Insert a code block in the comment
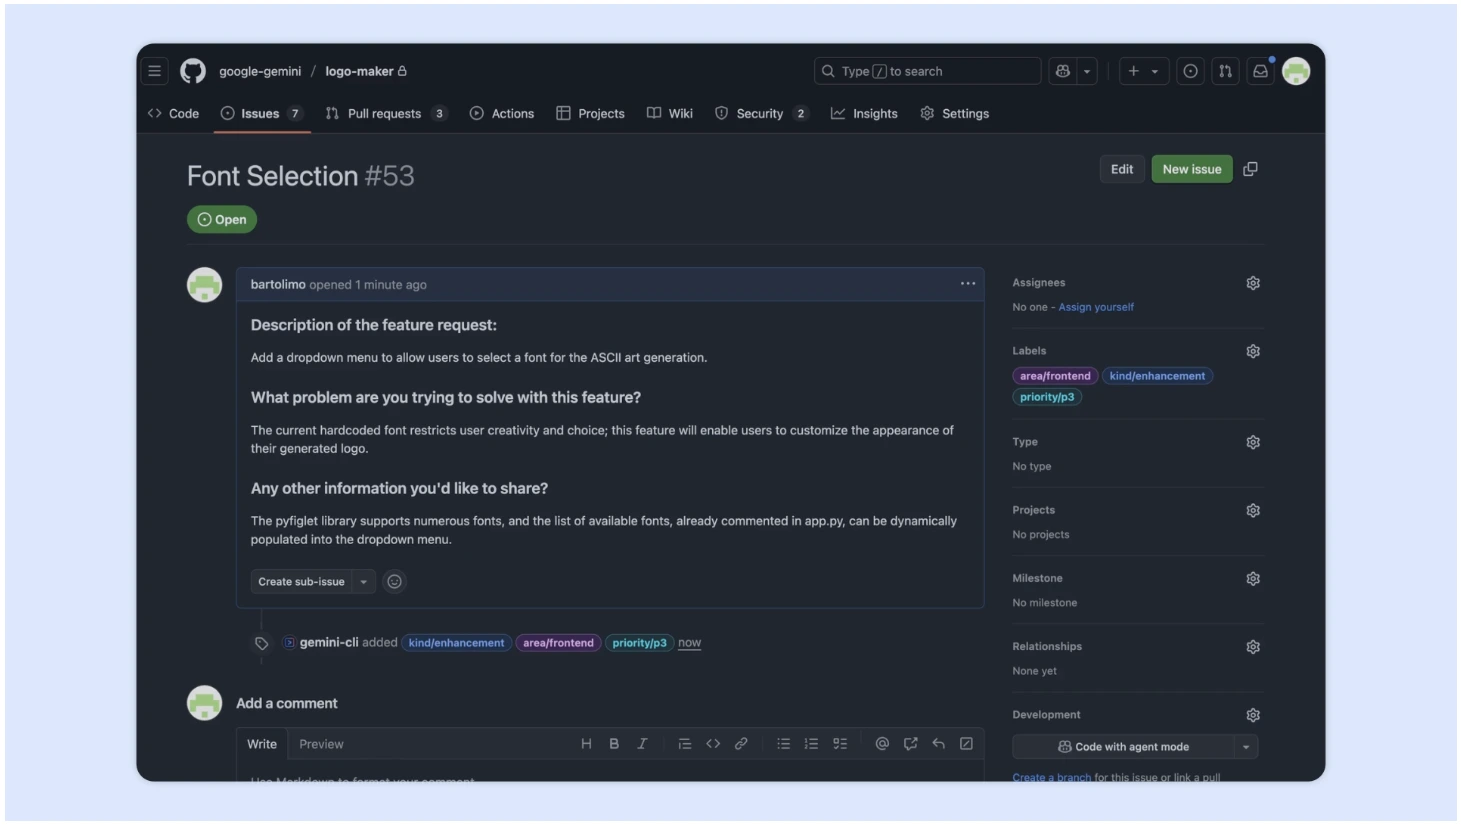1461x825 pixels. pyautogui.click(x=714, y=744)
